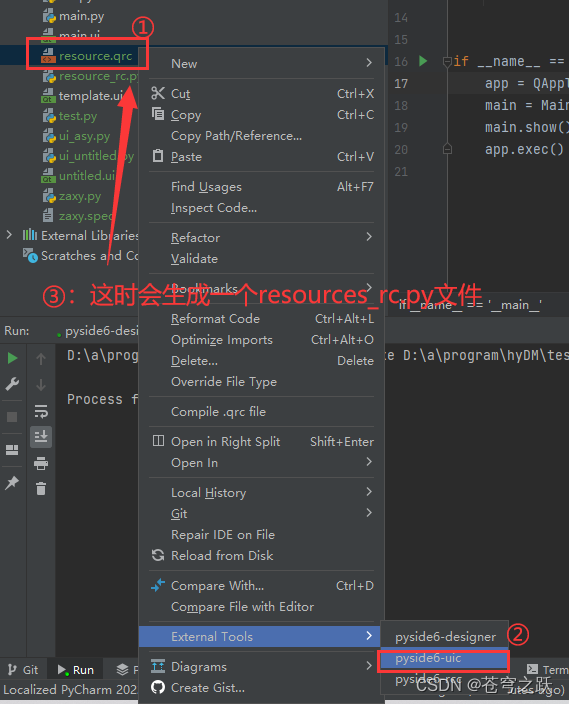
Task: Clear console with trash icon
Action: pos(41,488)
